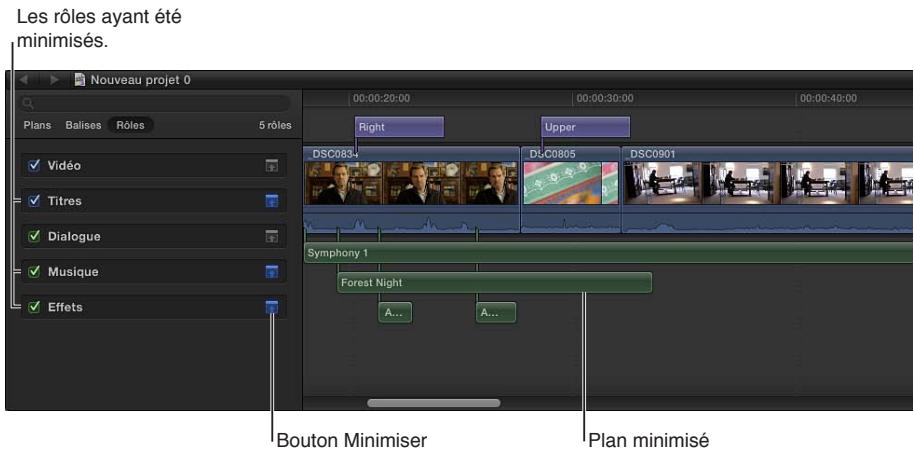Viewport: 914px width, 454px height.
Task: Minimize the Vidéo role clips
Action: tap(272, 166)
